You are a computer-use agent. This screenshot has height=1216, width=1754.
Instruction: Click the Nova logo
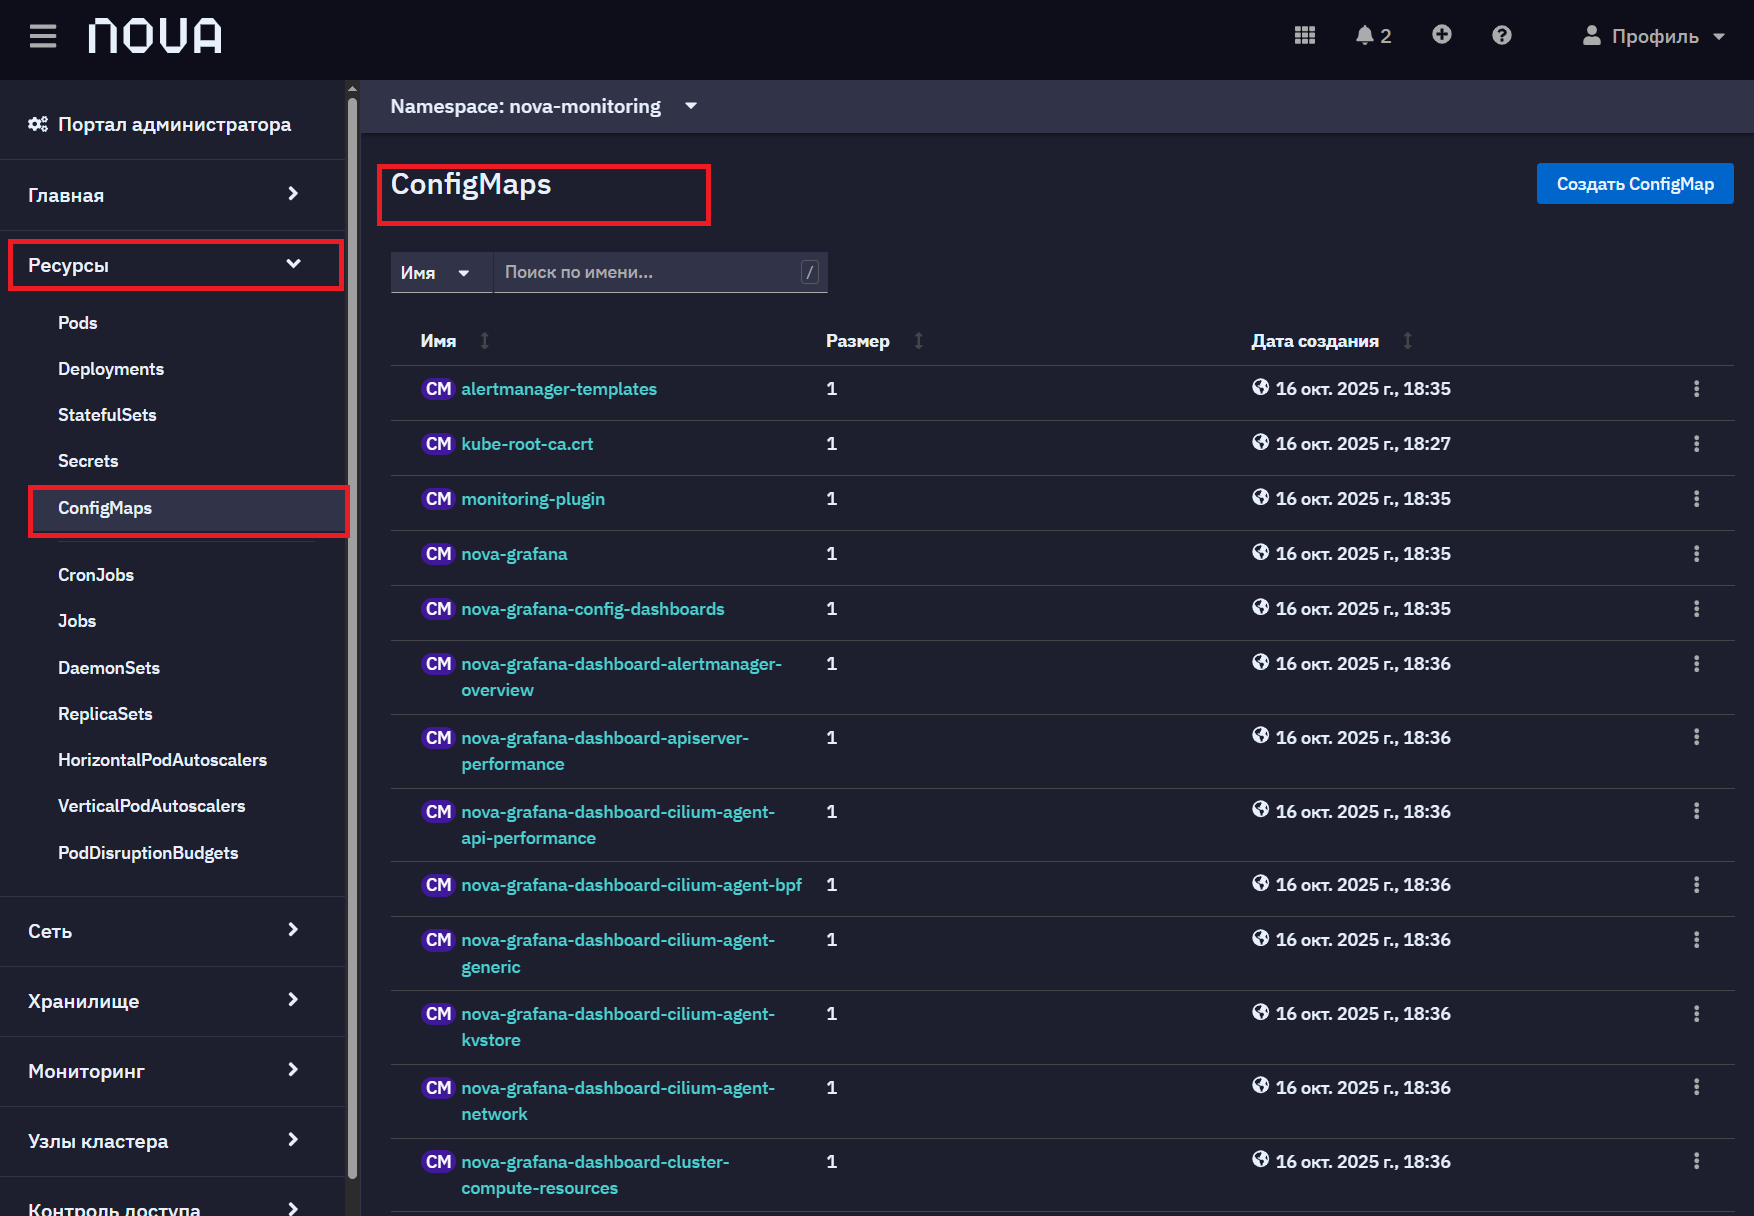155,36
